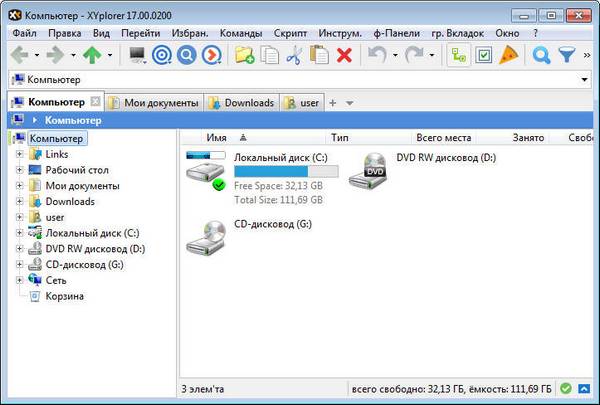600x405 pixels.
Task: Select the CD-дисковод (G:) drive tile
Action: pyautogui.click(x=249, y=237)
